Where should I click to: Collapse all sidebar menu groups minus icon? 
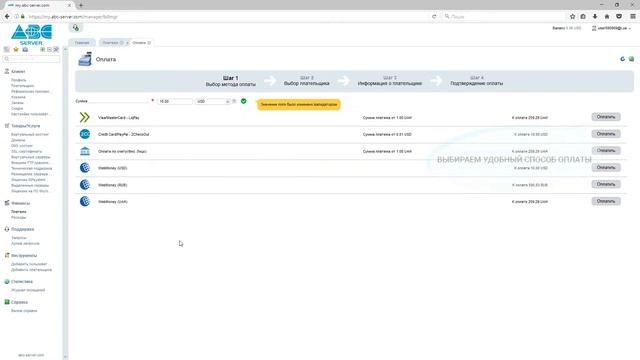pyautogui.click(x=49, y=49)
